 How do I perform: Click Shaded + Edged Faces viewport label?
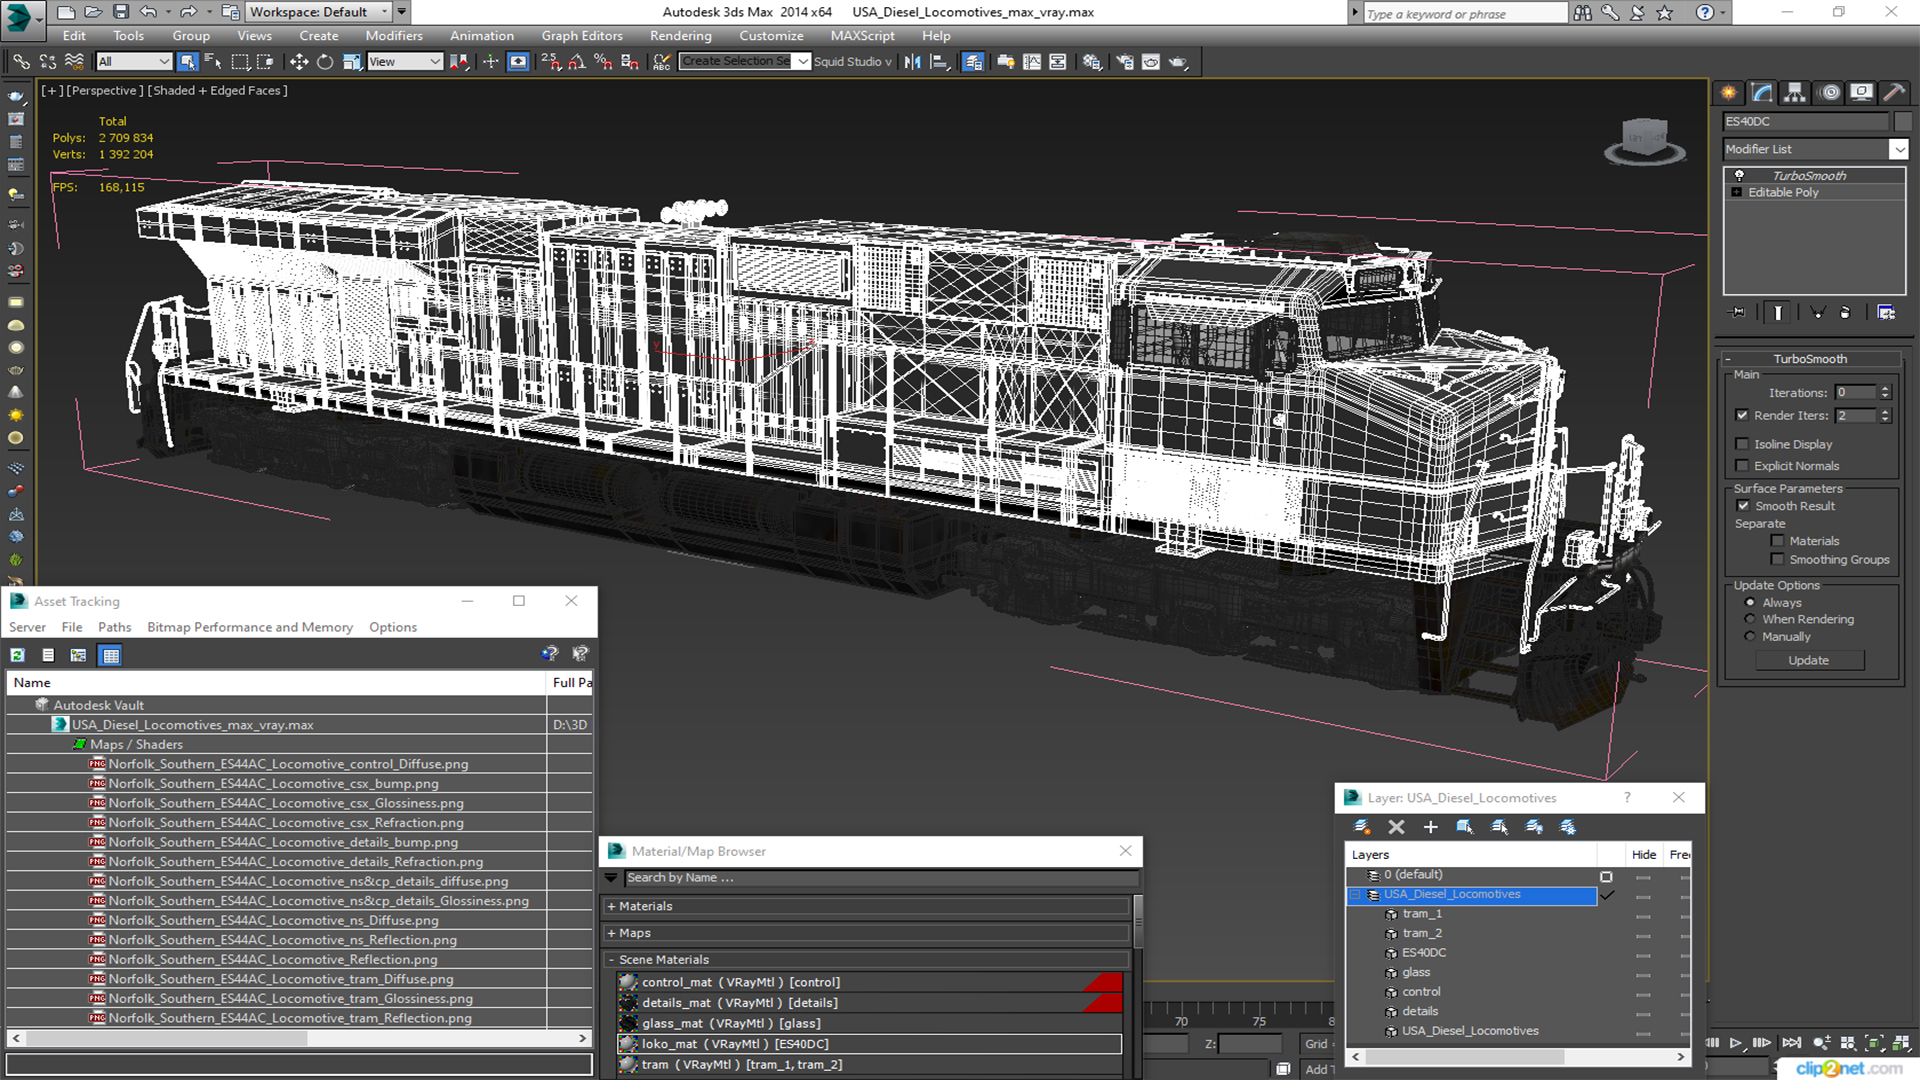(x=217, y=90)
